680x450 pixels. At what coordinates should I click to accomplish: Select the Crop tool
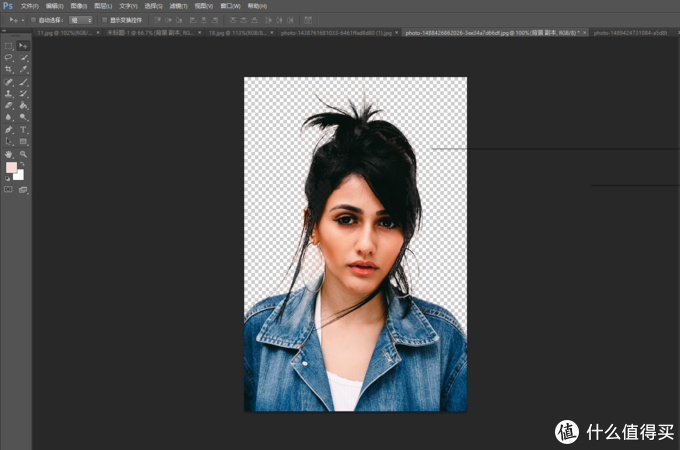pyautogui.click(x=9, y=69)
